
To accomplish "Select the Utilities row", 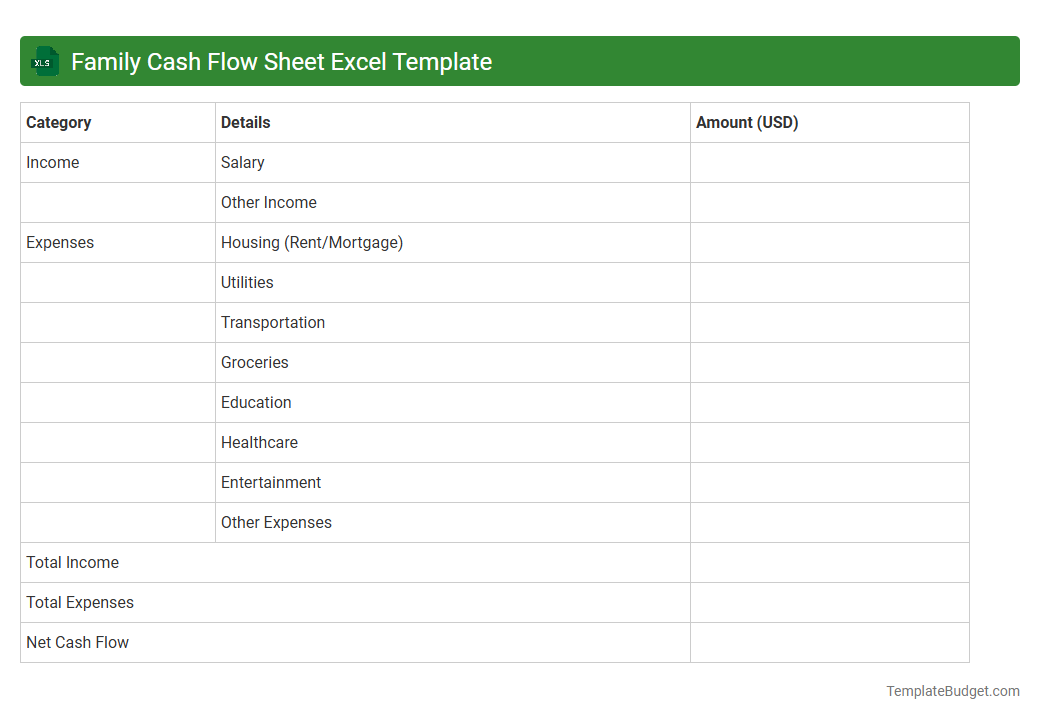I will (x=247, y=282).
